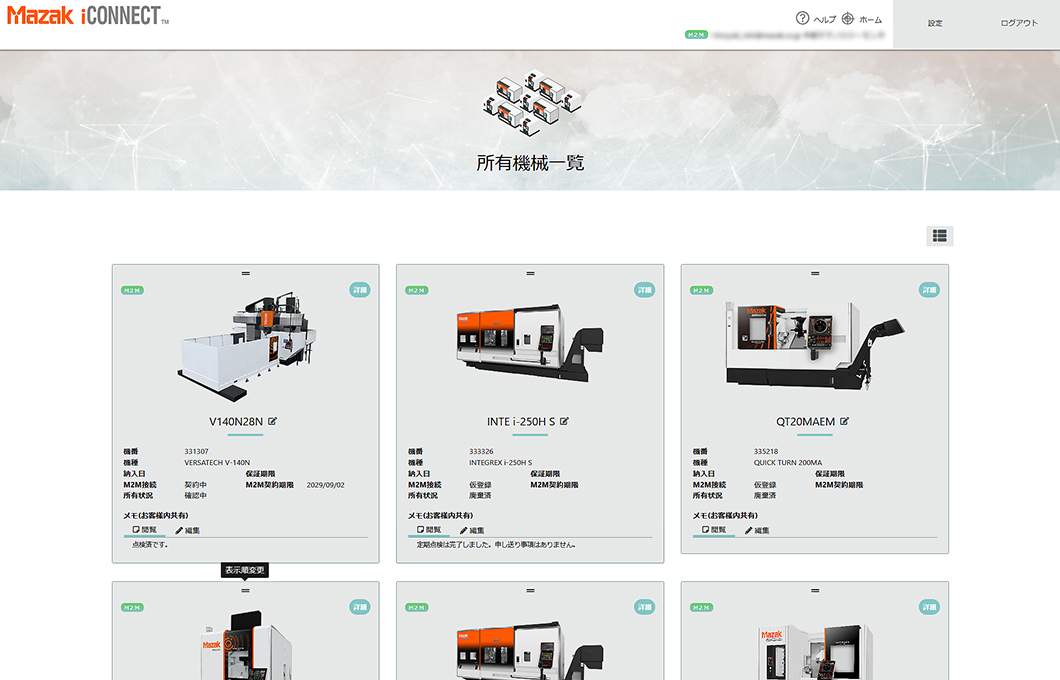
Task: Edit the QT20MAEM machine name
Action: [x=844, y=421]
